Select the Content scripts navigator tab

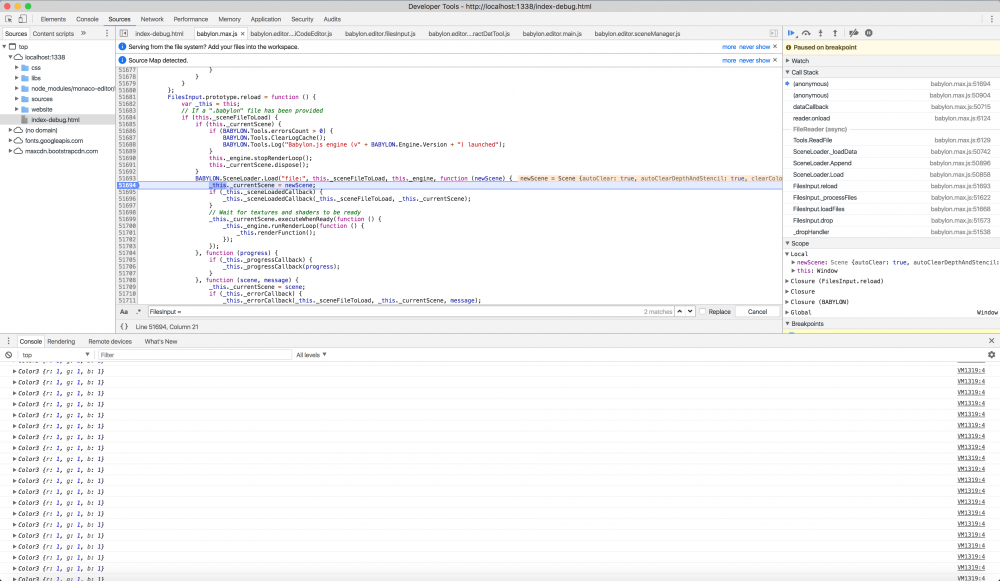click(x=53, y=34)
